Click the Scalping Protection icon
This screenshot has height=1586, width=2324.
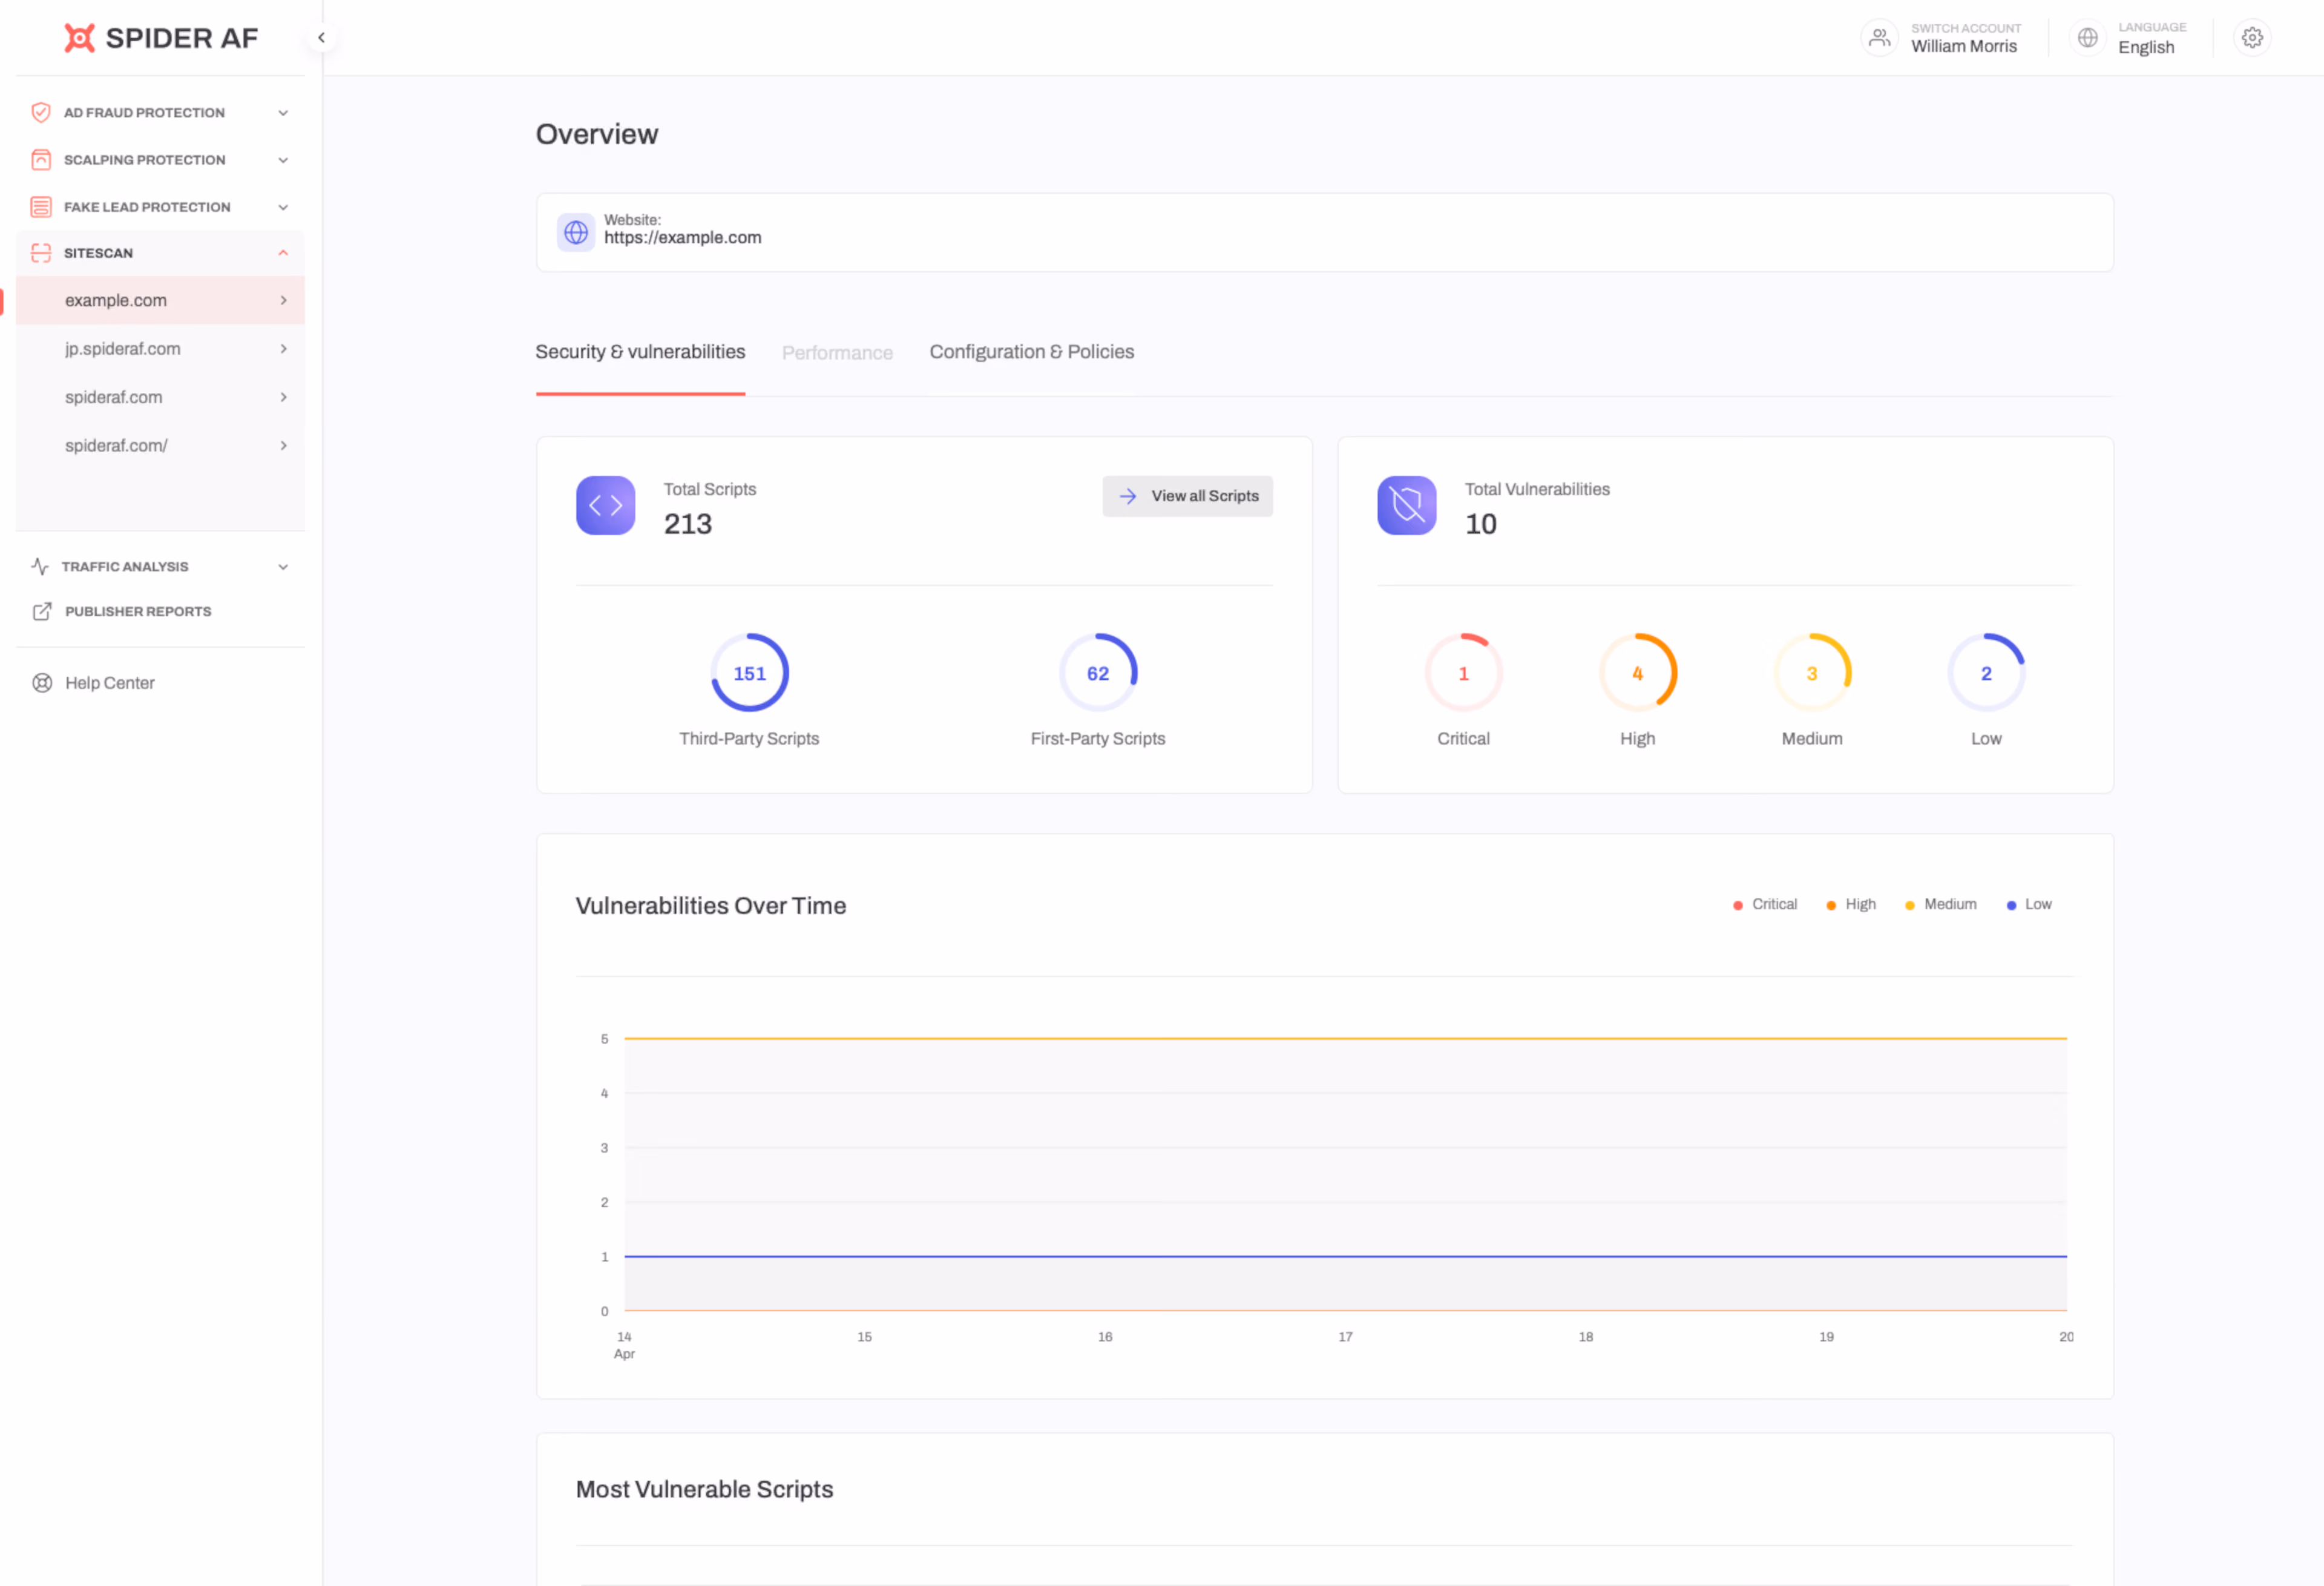[41, 159]
